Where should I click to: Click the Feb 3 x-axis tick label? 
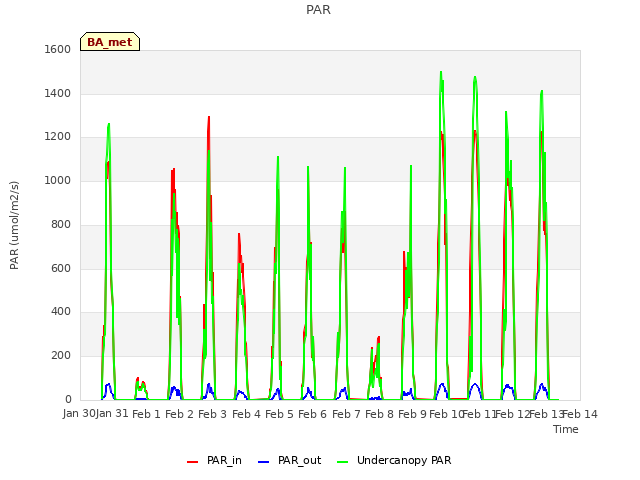[212, 414]
